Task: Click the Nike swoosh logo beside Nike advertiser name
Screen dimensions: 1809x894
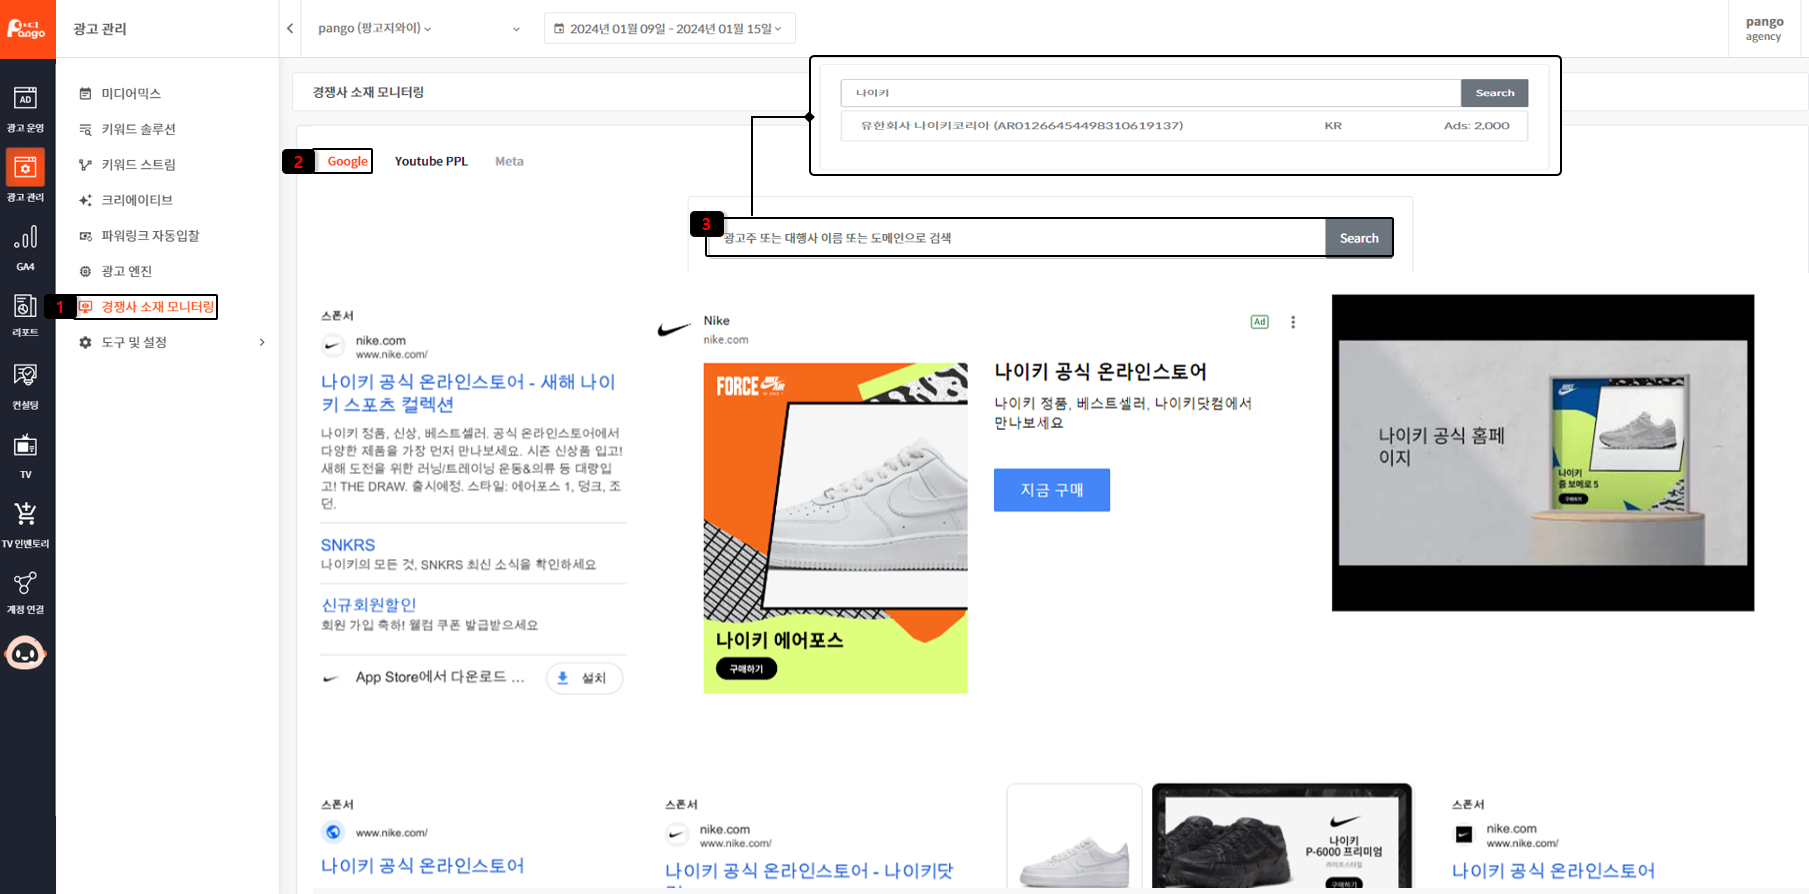Action: [x=674, y=329]
